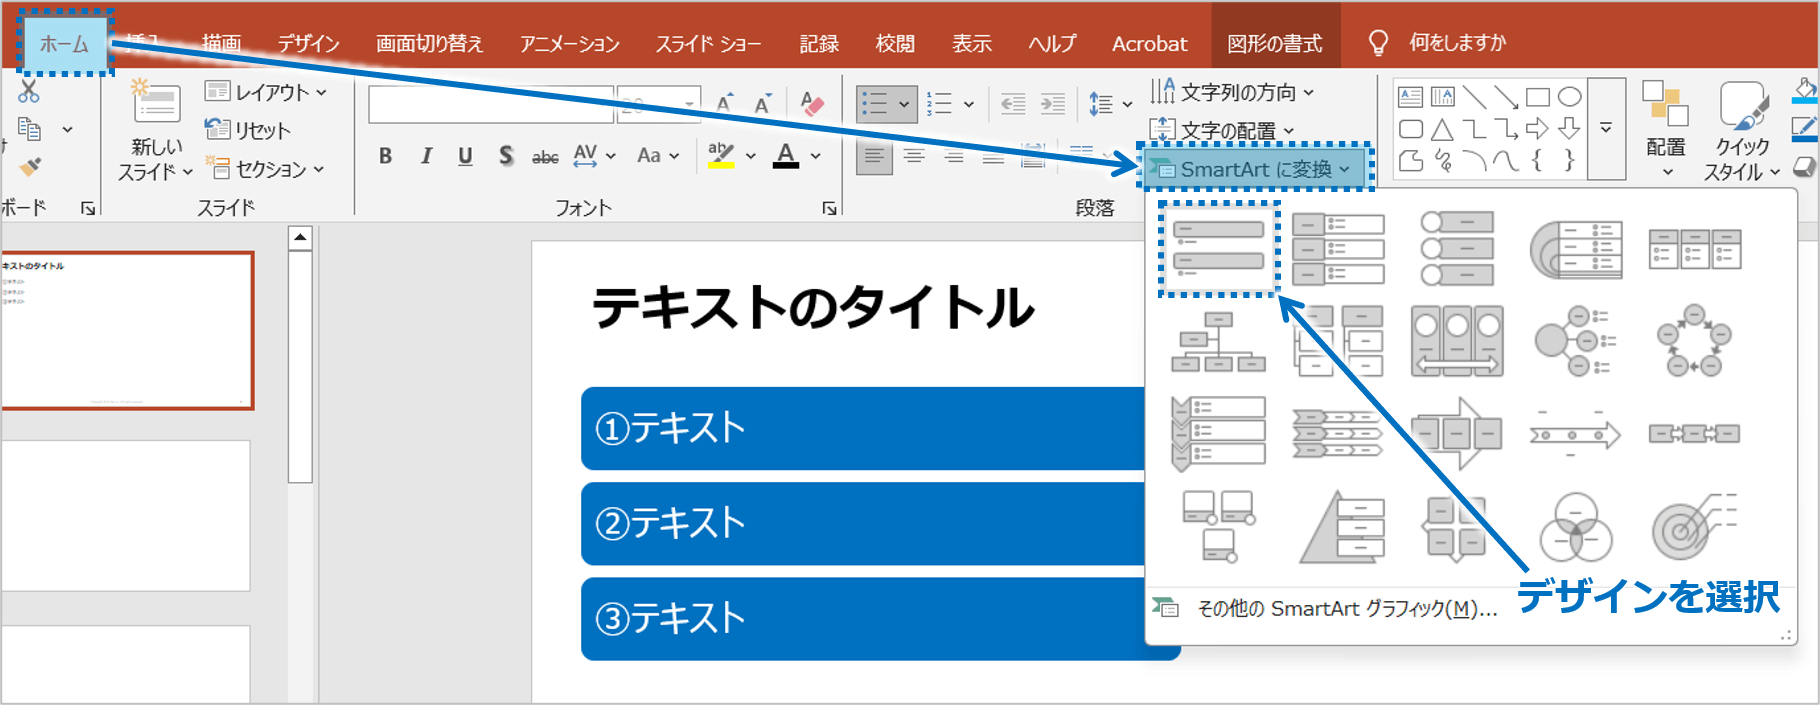
Task: Select the Basic Cycle SmartArt layout
Action: tap(1693, 342)
